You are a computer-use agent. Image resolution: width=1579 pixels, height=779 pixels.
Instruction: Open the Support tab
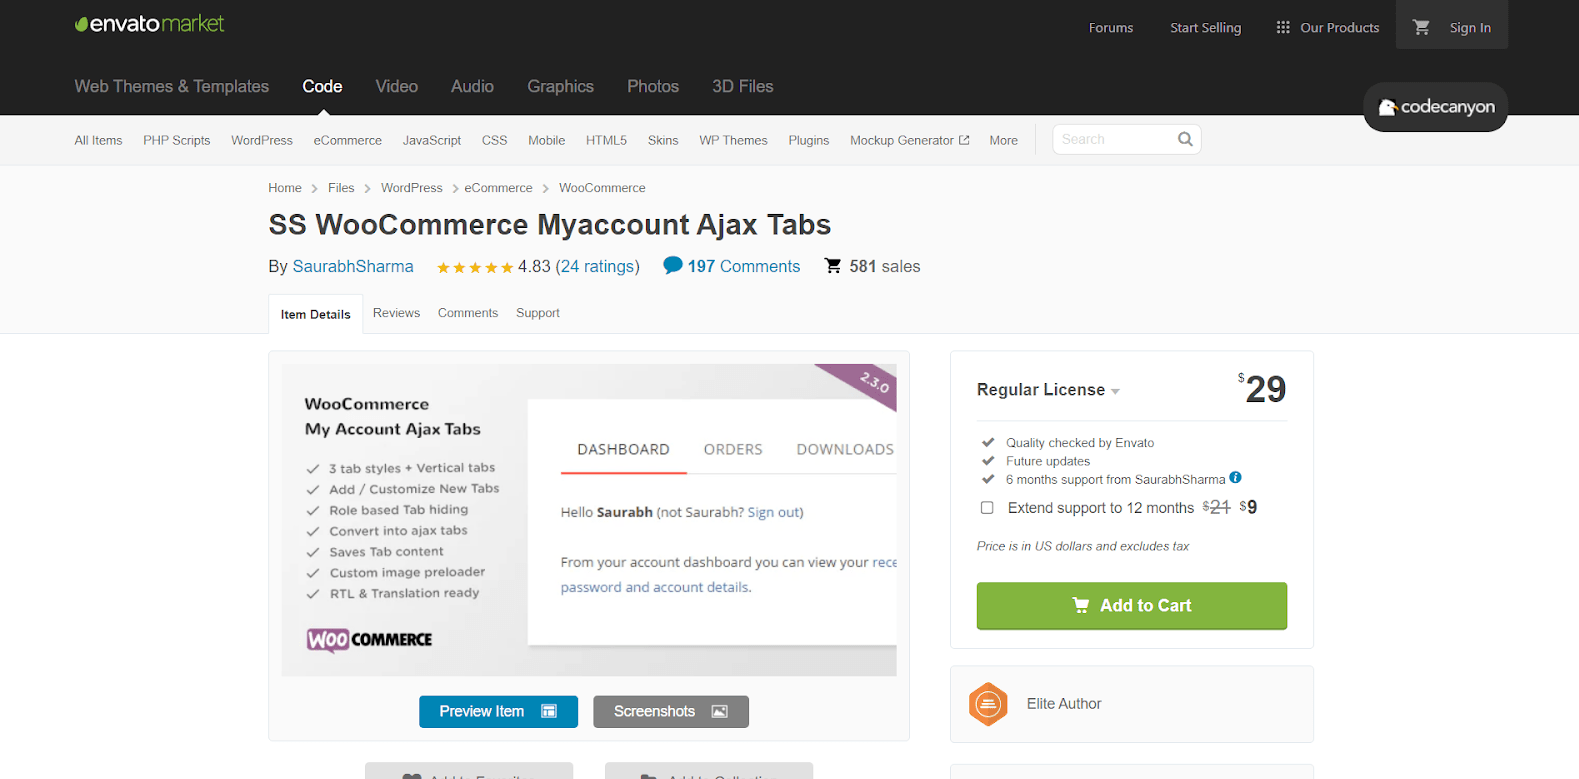[x=538, y=313]
